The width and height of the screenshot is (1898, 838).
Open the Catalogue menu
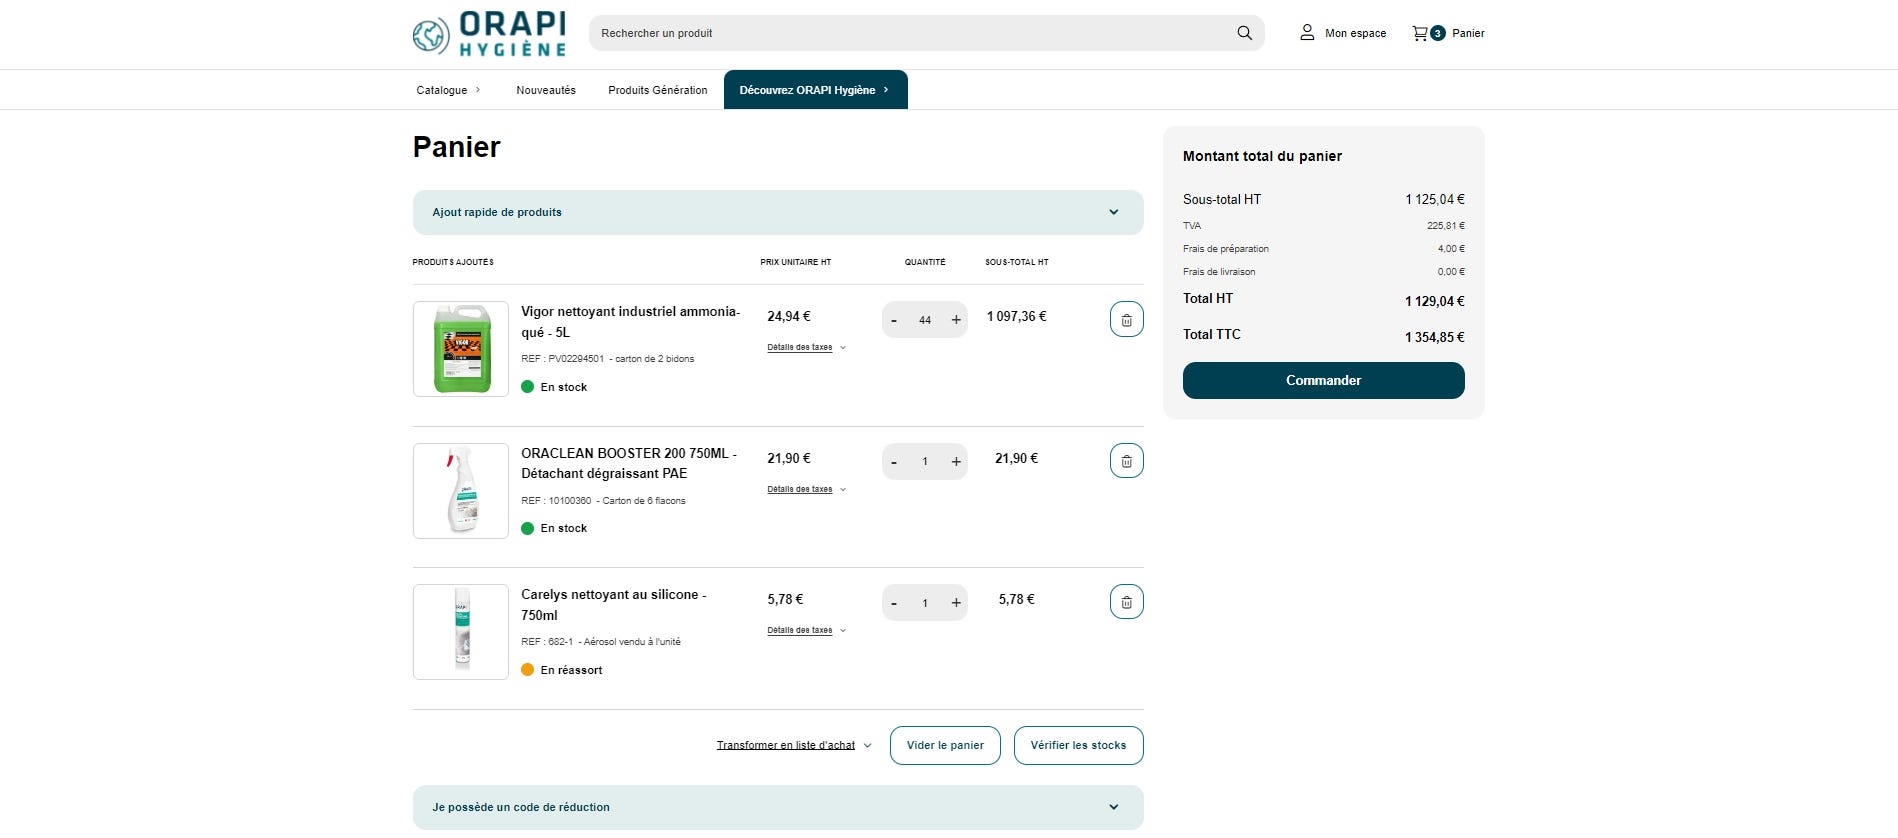[x=448, y=90]
